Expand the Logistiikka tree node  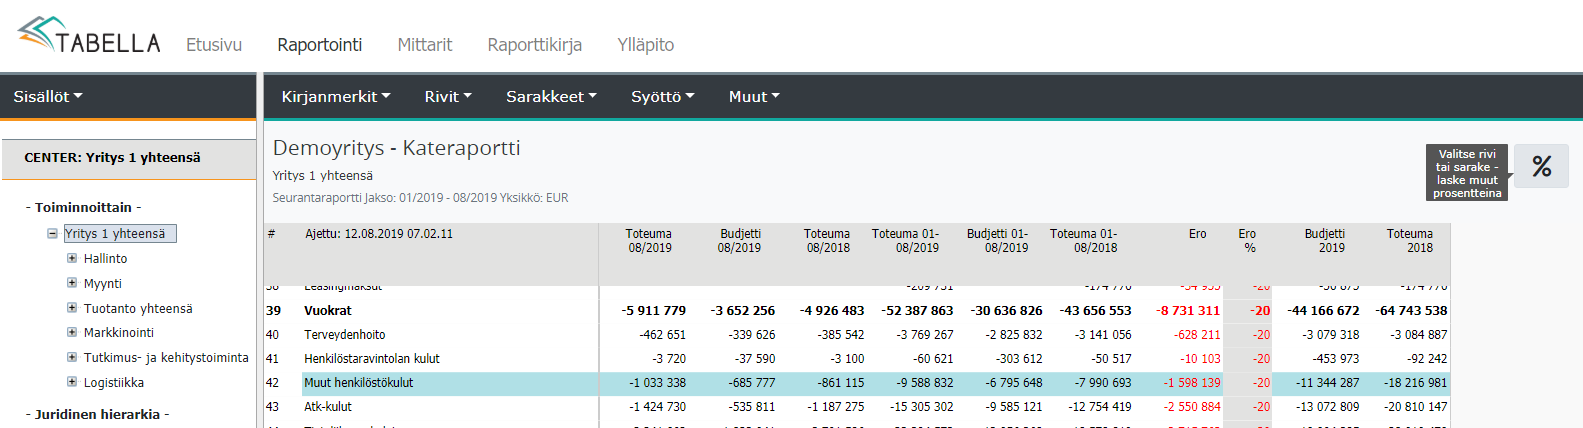[72, 382]
